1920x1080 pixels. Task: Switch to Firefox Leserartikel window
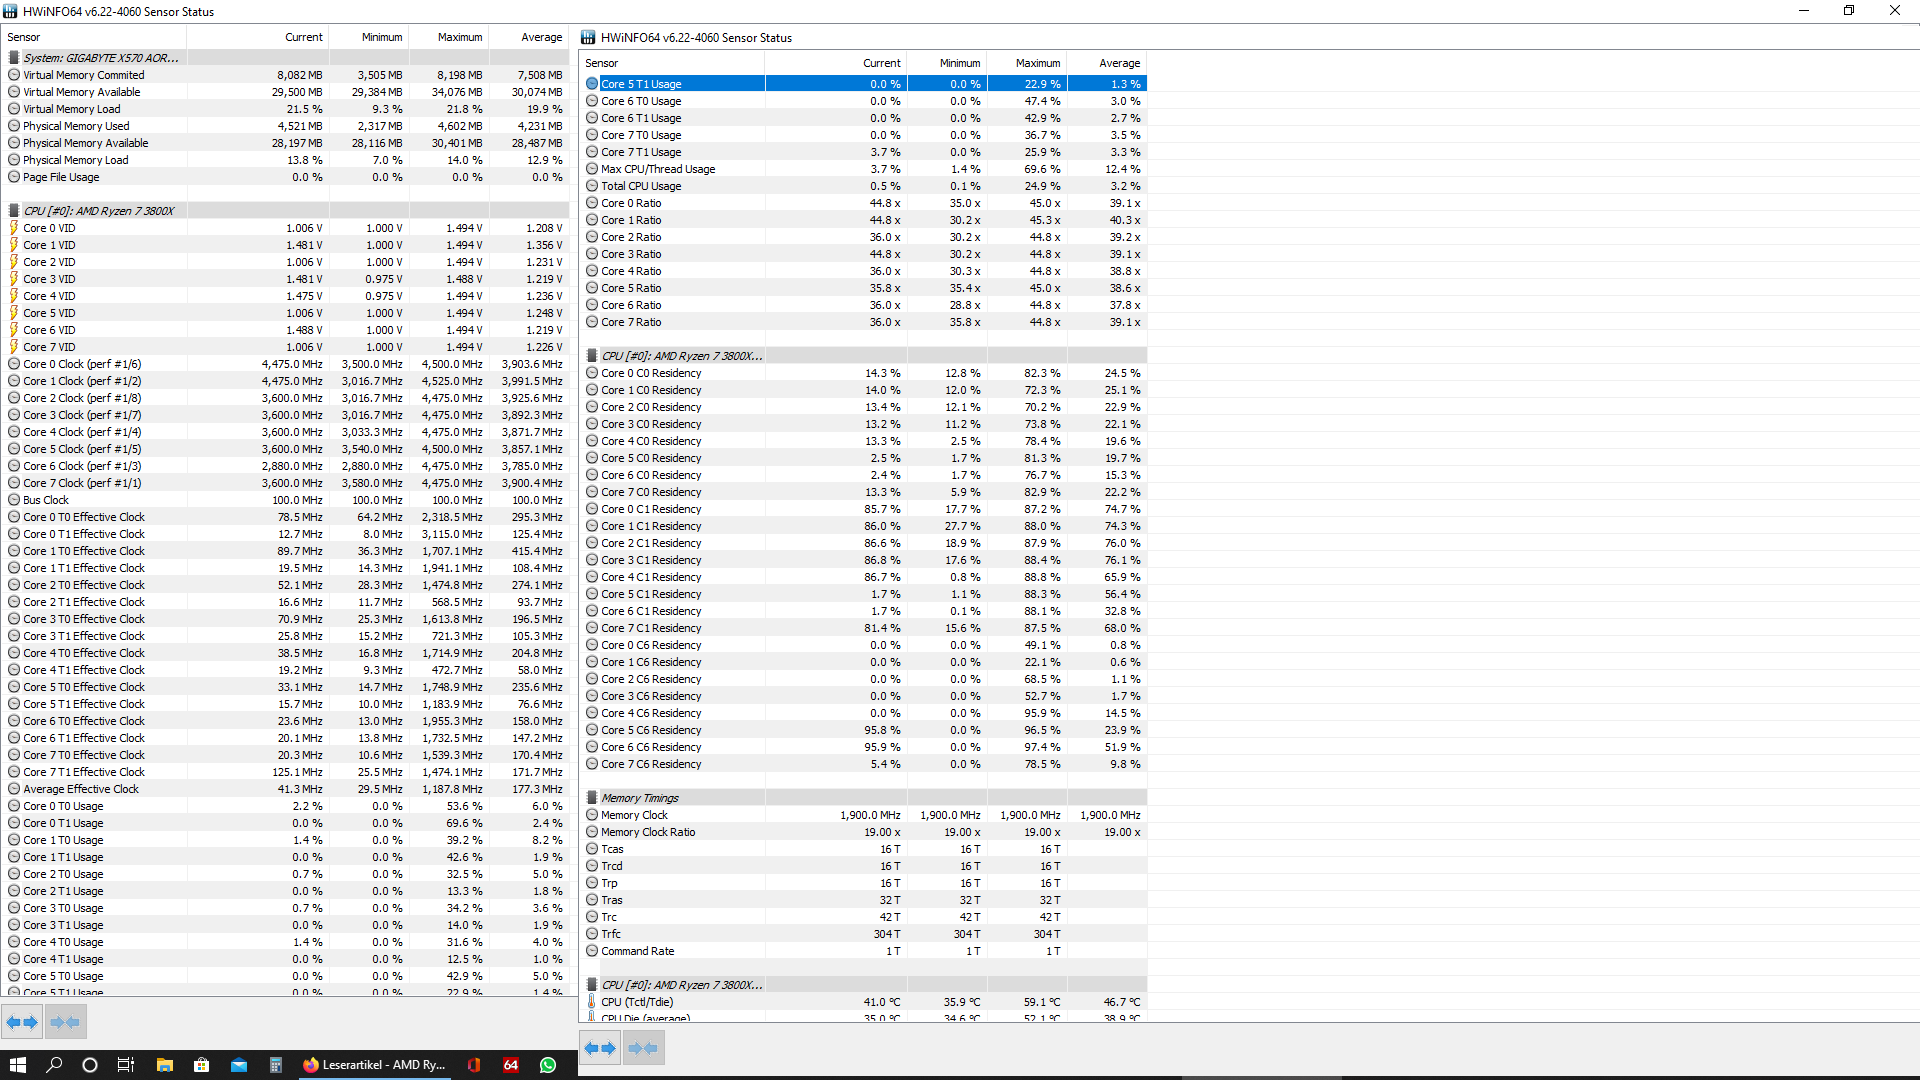pyautogui.click(x=375, y=1065)
